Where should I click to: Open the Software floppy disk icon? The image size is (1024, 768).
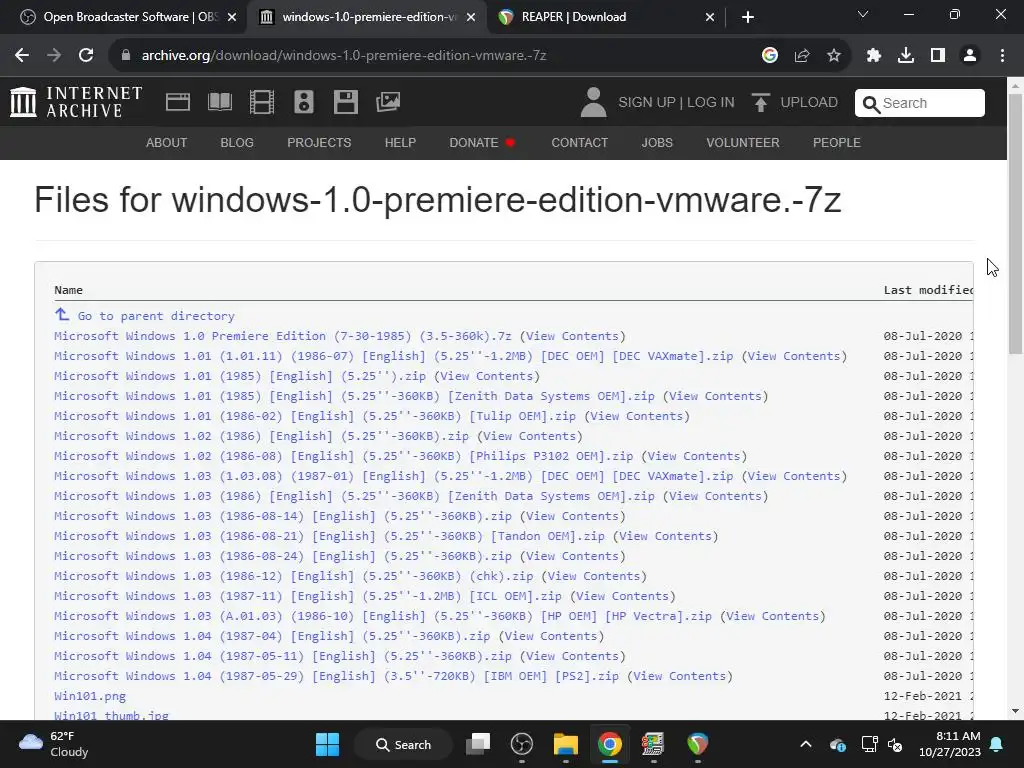pyautogui.click(x=345, y=102)
